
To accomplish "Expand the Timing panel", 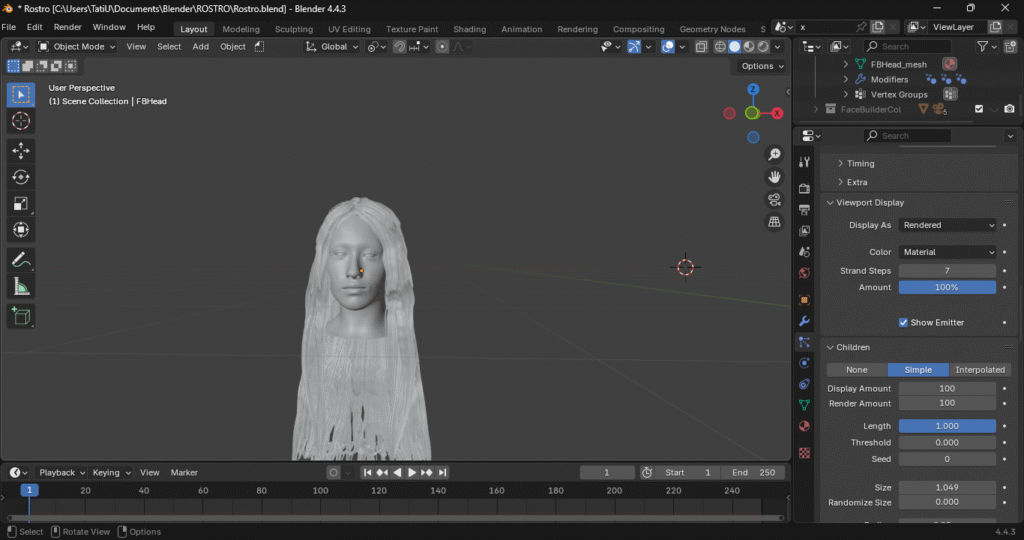I will click(860, 163).
